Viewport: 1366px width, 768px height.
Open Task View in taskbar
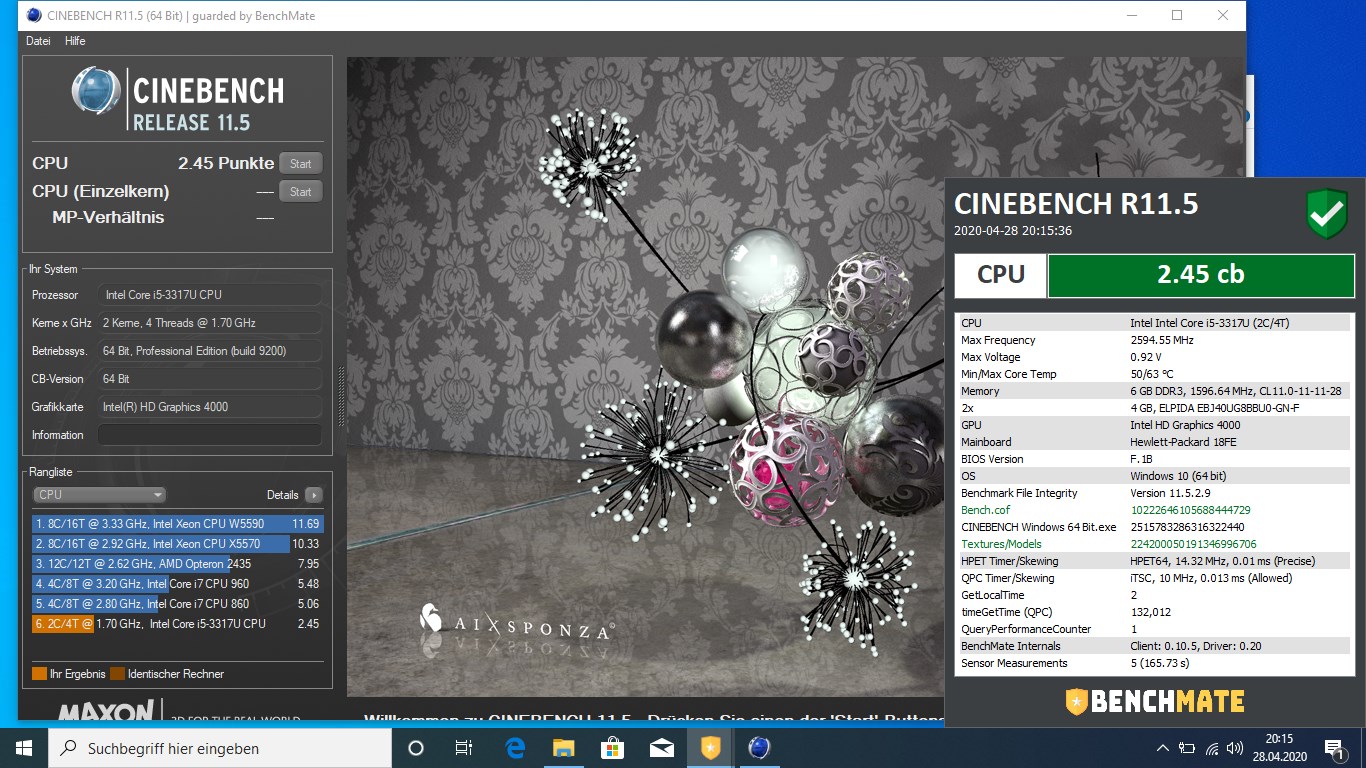(x=464, y=748)
